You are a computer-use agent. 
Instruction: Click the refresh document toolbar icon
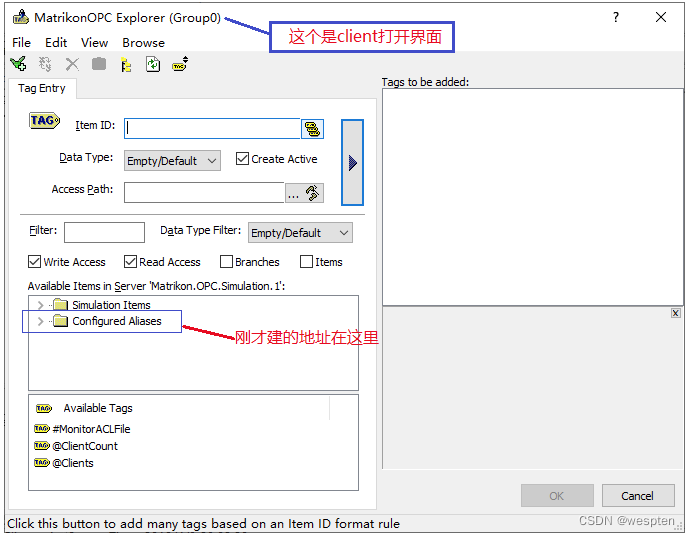153,65
